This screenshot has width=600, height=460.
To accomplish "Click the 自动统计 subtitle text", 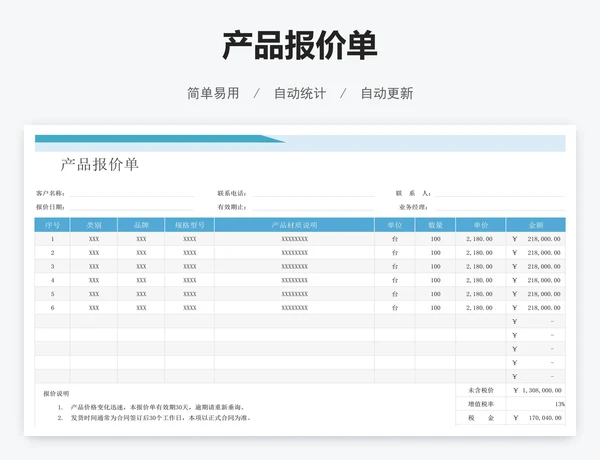I will [300, 93].
